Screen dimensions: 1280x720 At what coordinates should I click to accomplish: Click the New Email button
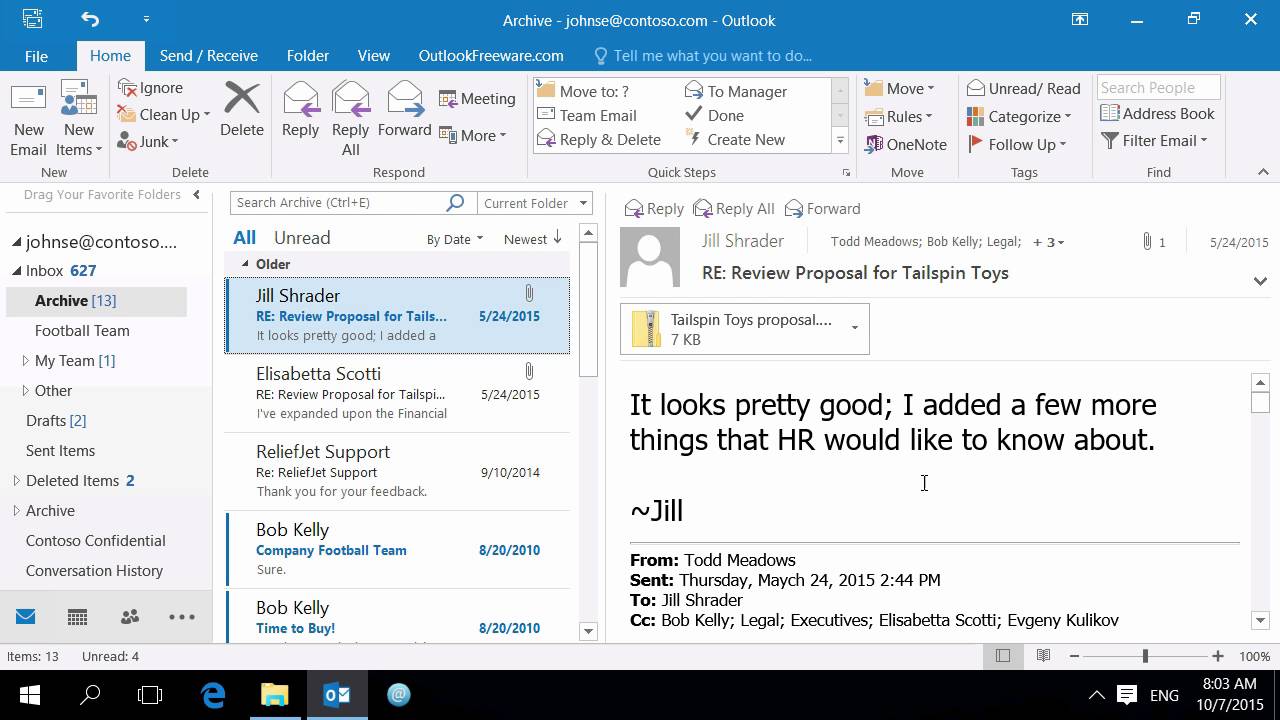click(28, 120)
